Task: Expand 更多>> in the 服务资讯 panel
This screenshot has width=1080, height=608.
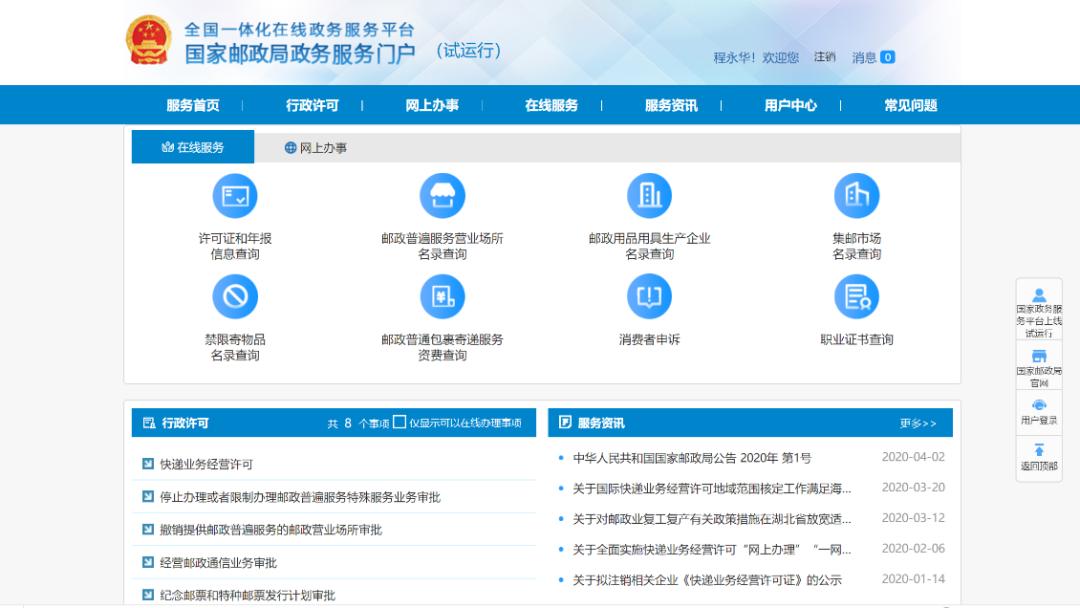Action: (918, 424)
